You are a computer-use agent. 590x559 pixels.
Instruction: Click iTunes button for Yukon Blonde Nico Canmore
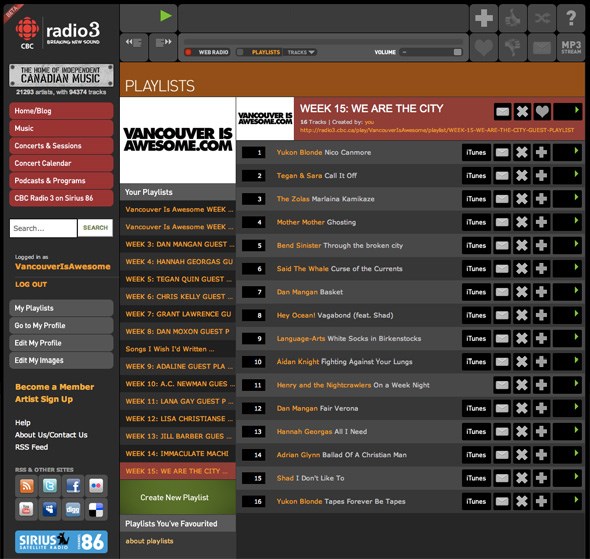click(x=476, y=152)
